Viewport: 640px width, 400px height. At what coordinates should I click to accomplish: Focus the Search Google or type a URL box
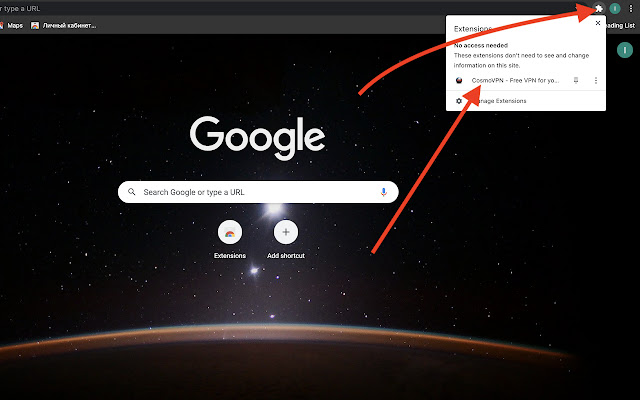click(258, 192)
